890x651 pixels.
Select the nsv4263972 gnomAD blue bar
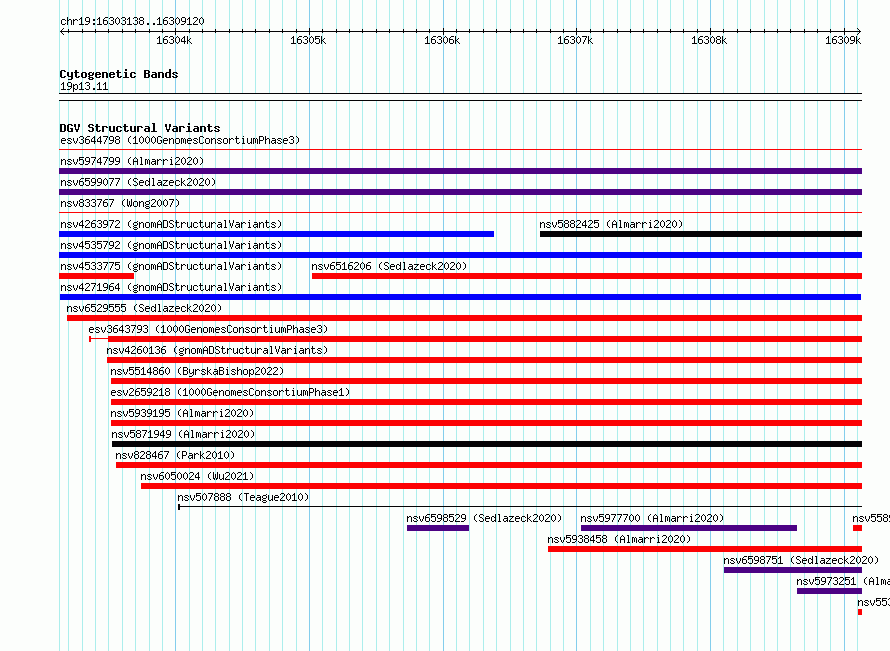pos(276,234)
